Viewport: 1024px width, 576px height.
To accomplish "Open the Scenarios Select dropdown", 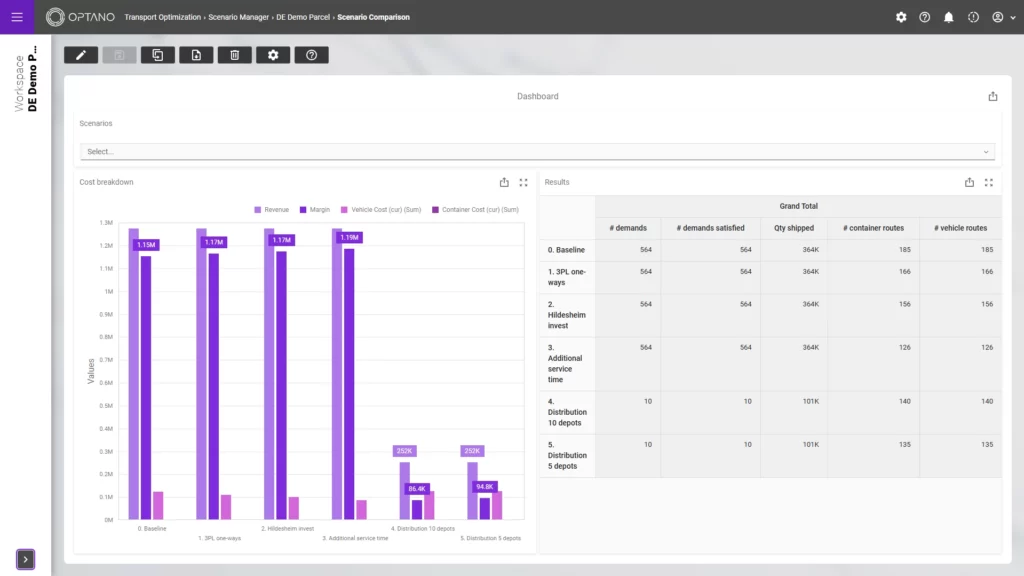I will [x=537, y=150].
